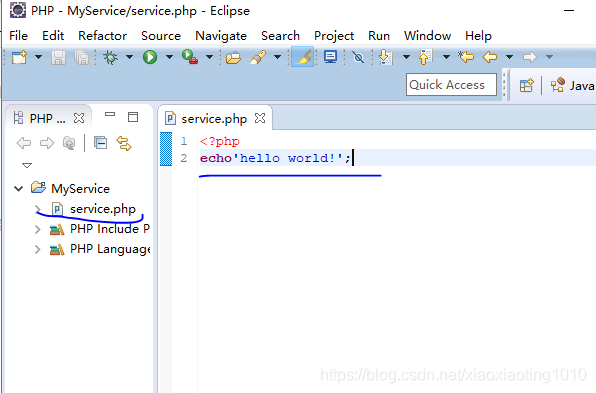Close the PHP Explorer view

point(79,118)
